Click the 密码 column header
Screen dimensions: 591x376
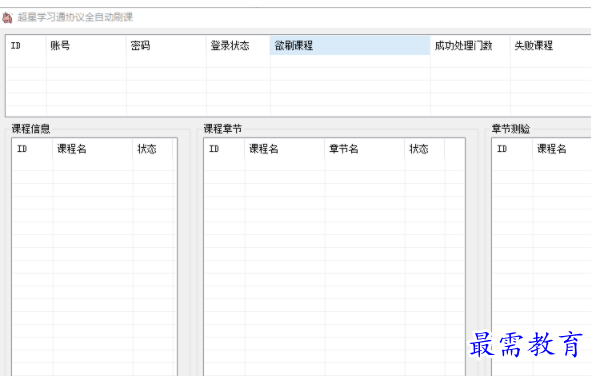[x=166, y=46]
